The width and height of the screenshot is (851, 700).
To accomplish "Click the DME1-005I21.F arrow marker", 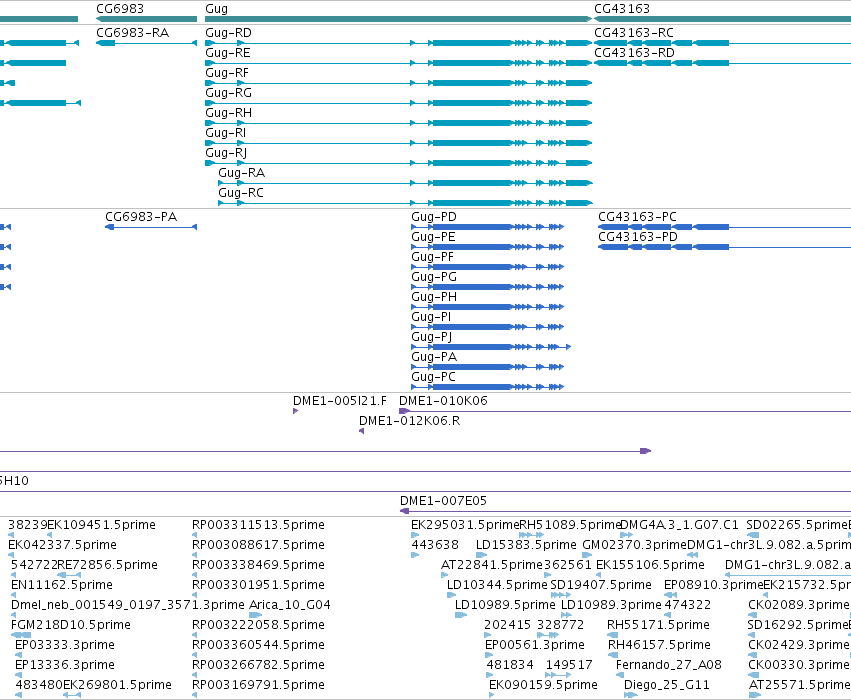I will click(296, 411).
